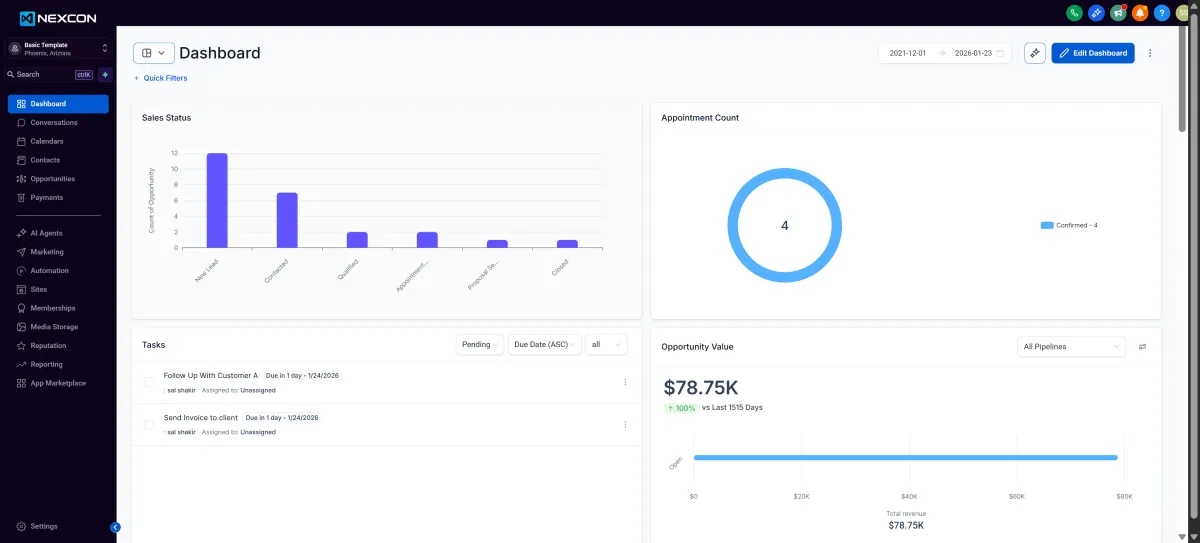Click the ctrlK shortcut badge
This screenshot has width=1200, height=543.
point(84,74)
